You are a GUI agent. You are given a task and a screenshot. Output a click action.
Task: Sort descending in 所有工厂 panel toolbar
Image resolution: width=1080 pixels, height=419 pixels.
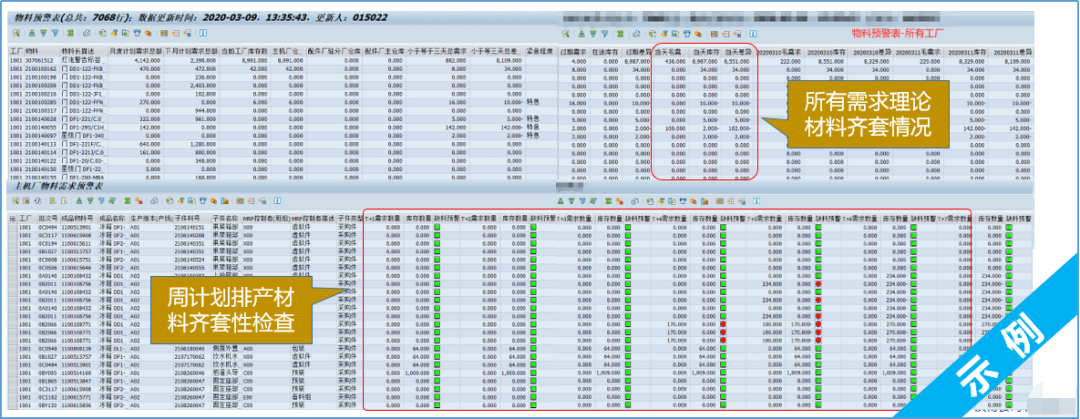click(x=593, y=34)
